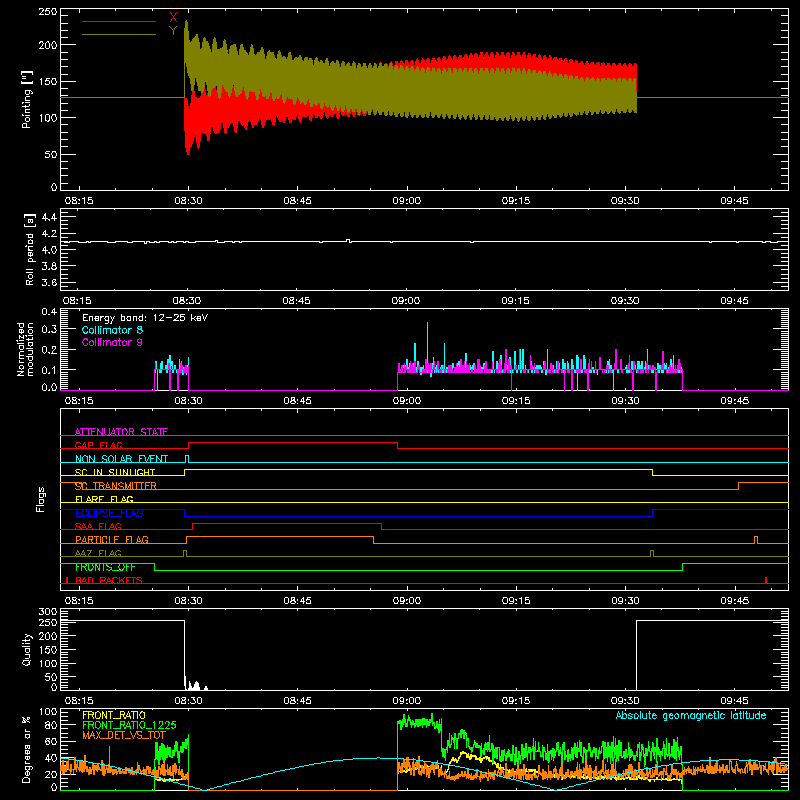Click the 0.4 value on modulation axis
The width and height of the screenshot is (800, 800).
(x=49, y=311)
